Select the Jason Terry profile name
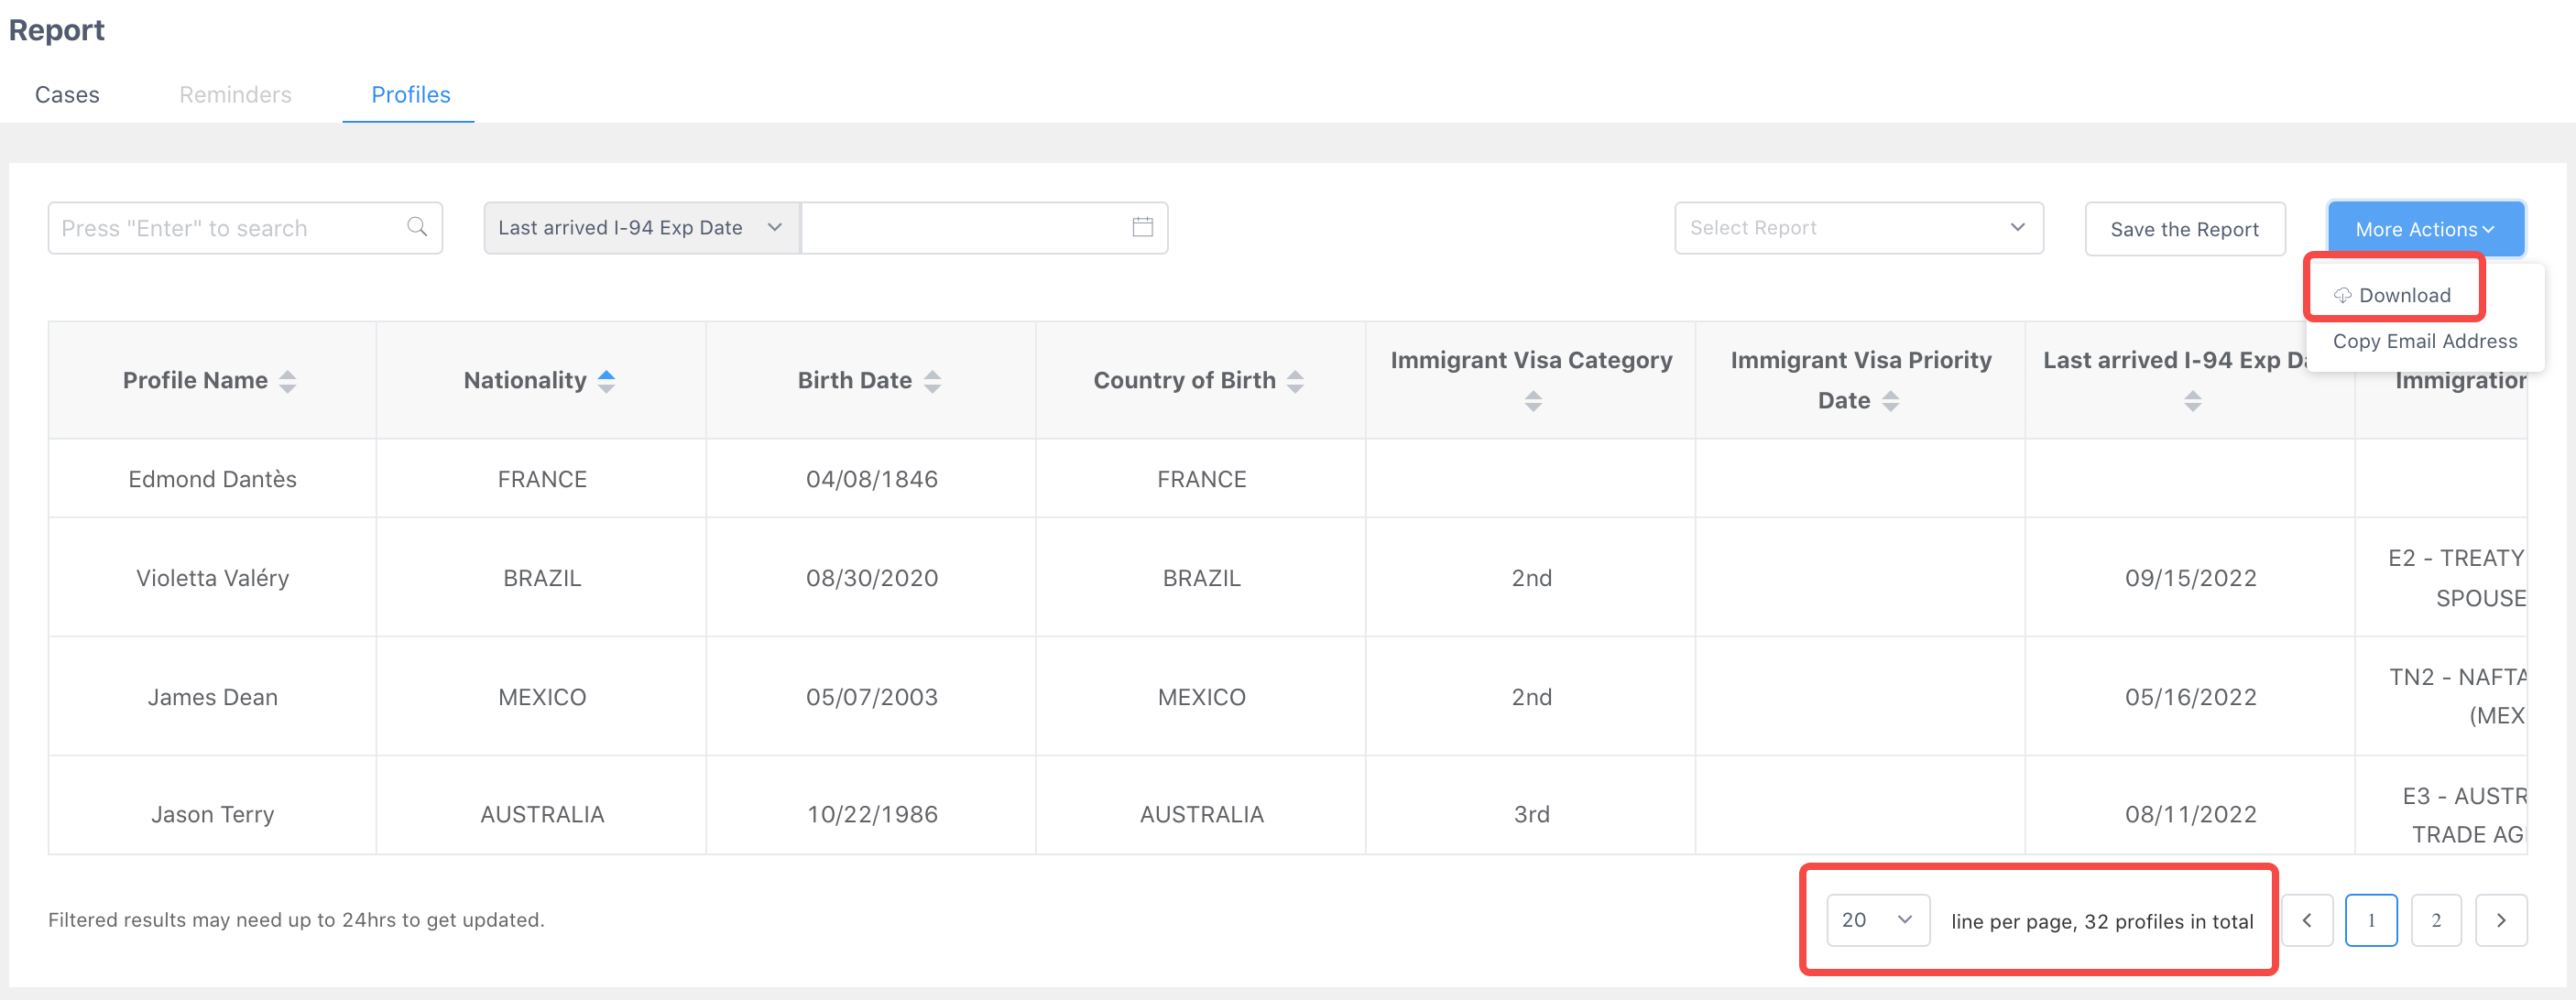This screenshot has width=2576, height=1000. click(212, 815)
